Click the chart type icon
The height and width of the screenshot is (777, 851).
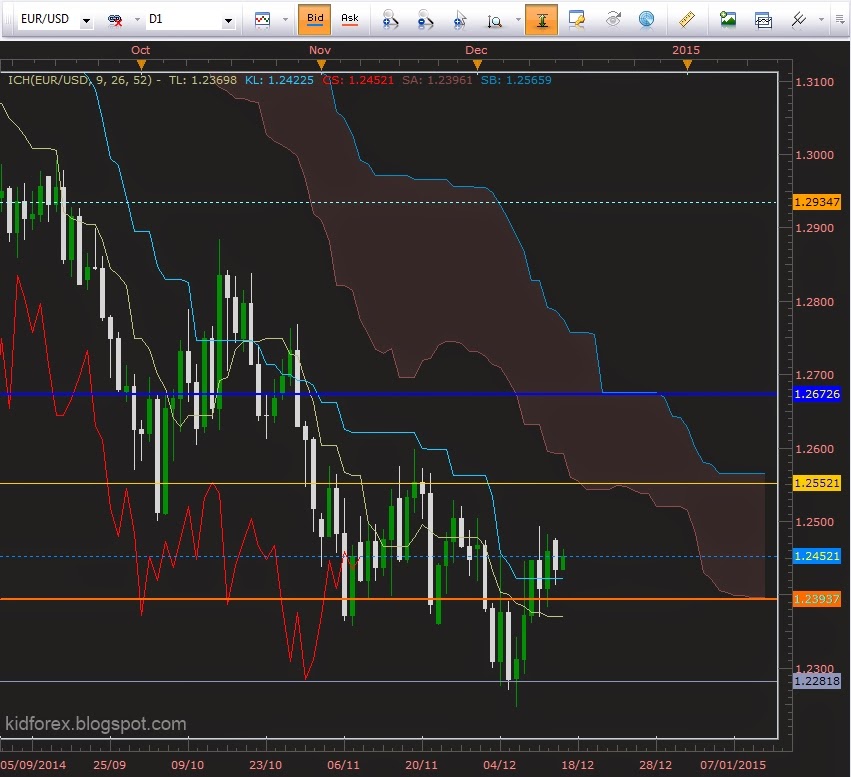263,20
